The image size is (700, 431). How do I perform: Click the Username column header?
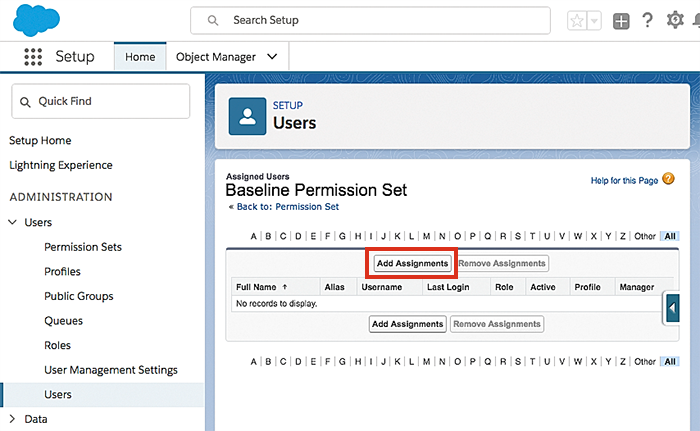tap(382, 287)
